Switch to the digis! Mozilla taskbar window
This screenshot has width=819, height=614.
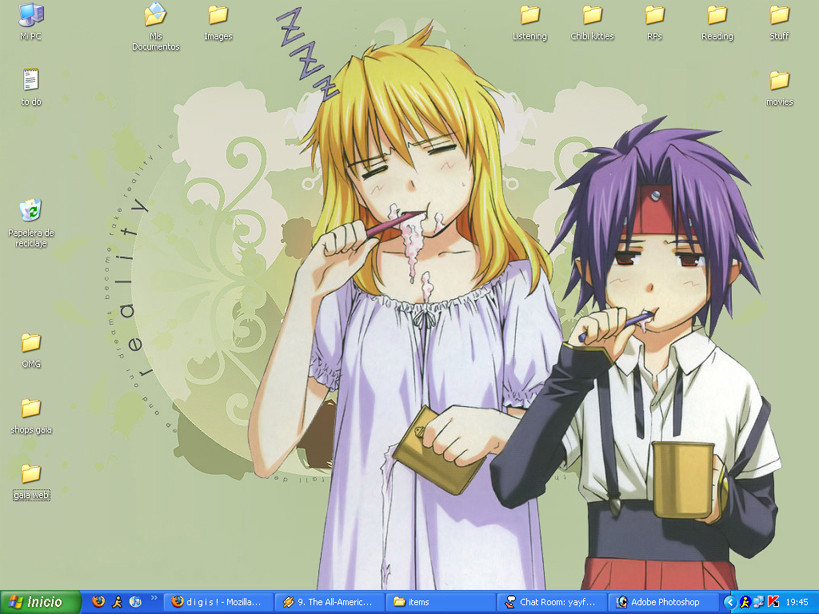click(x=218, y=602)
